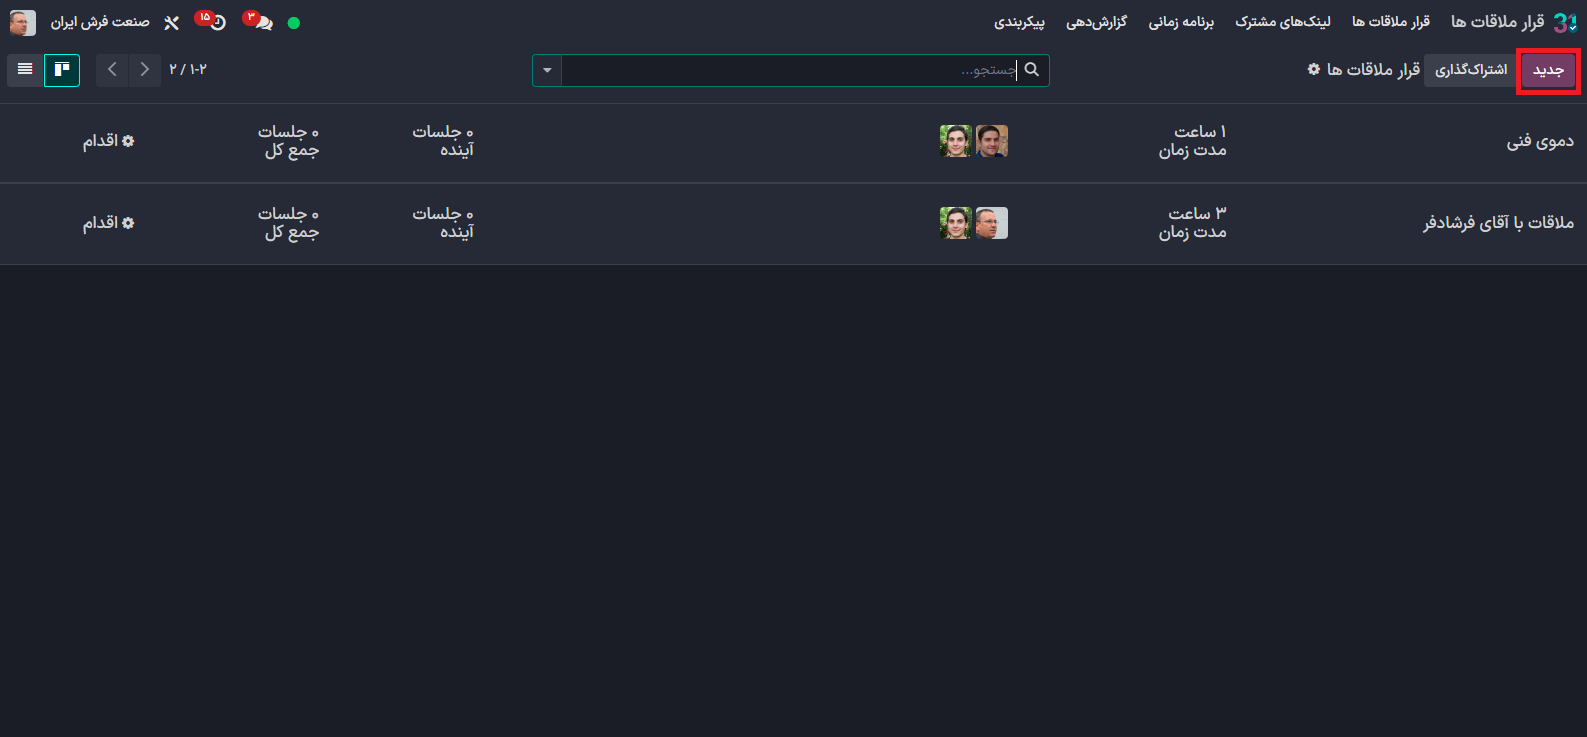Click the search magnifier icon

coord(1032,70)
